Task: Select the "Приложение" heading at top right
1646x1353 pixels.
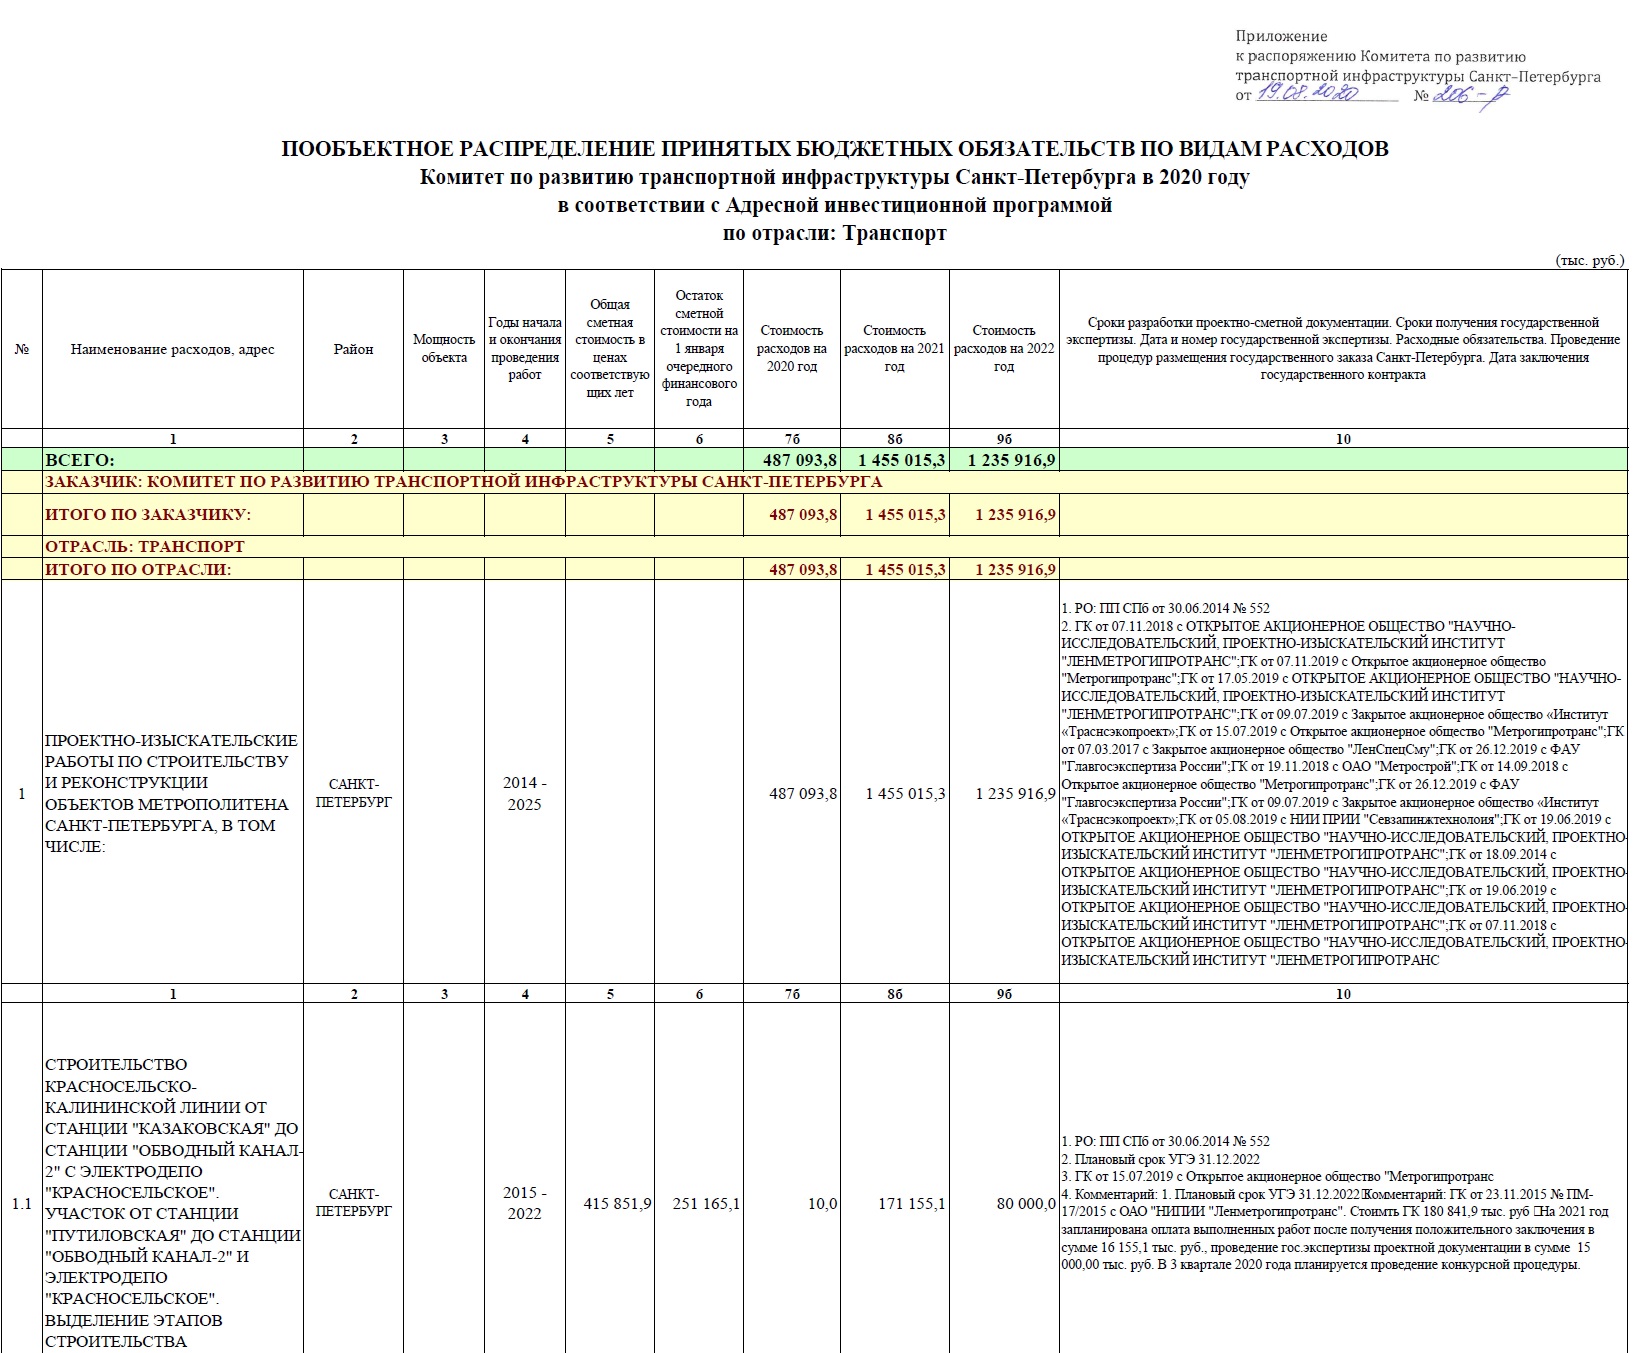Action: point(1281,37)
